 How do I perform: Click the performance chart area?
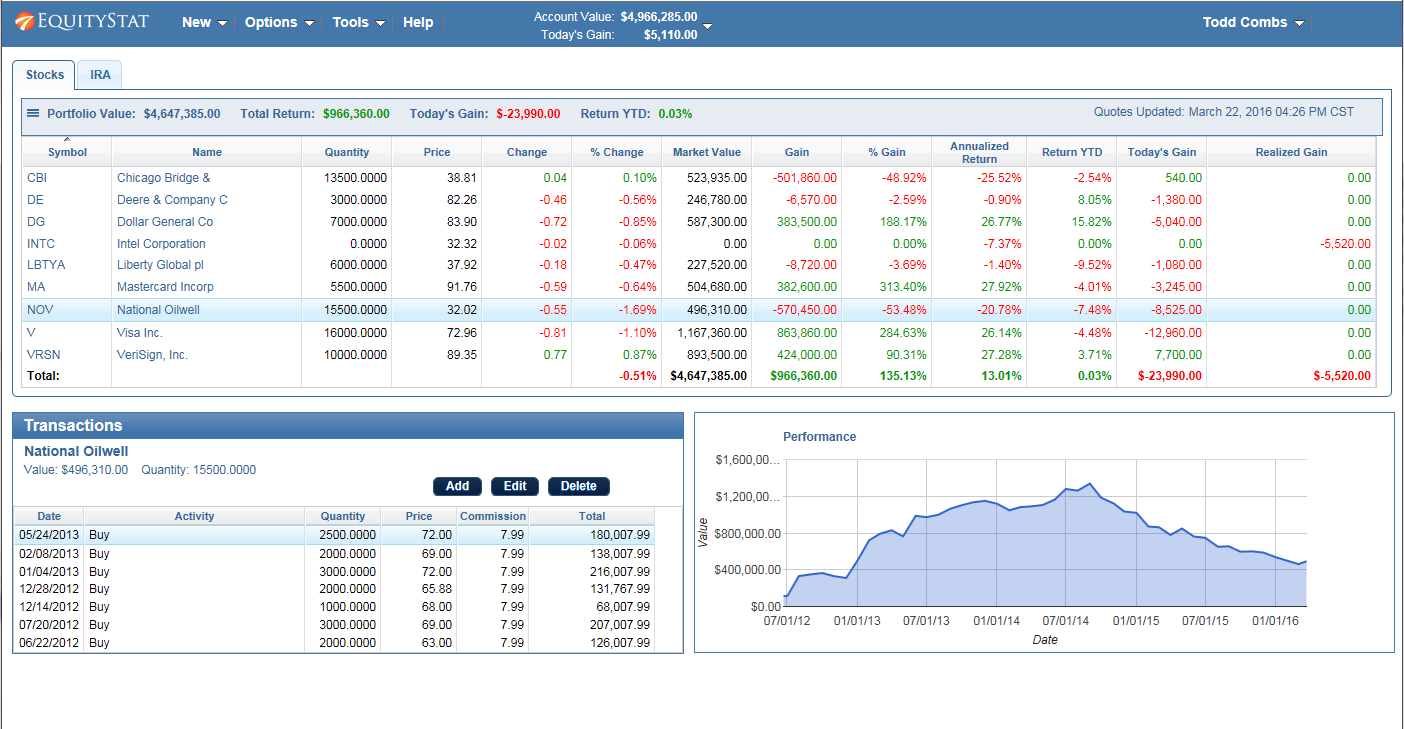[1045, 533]
